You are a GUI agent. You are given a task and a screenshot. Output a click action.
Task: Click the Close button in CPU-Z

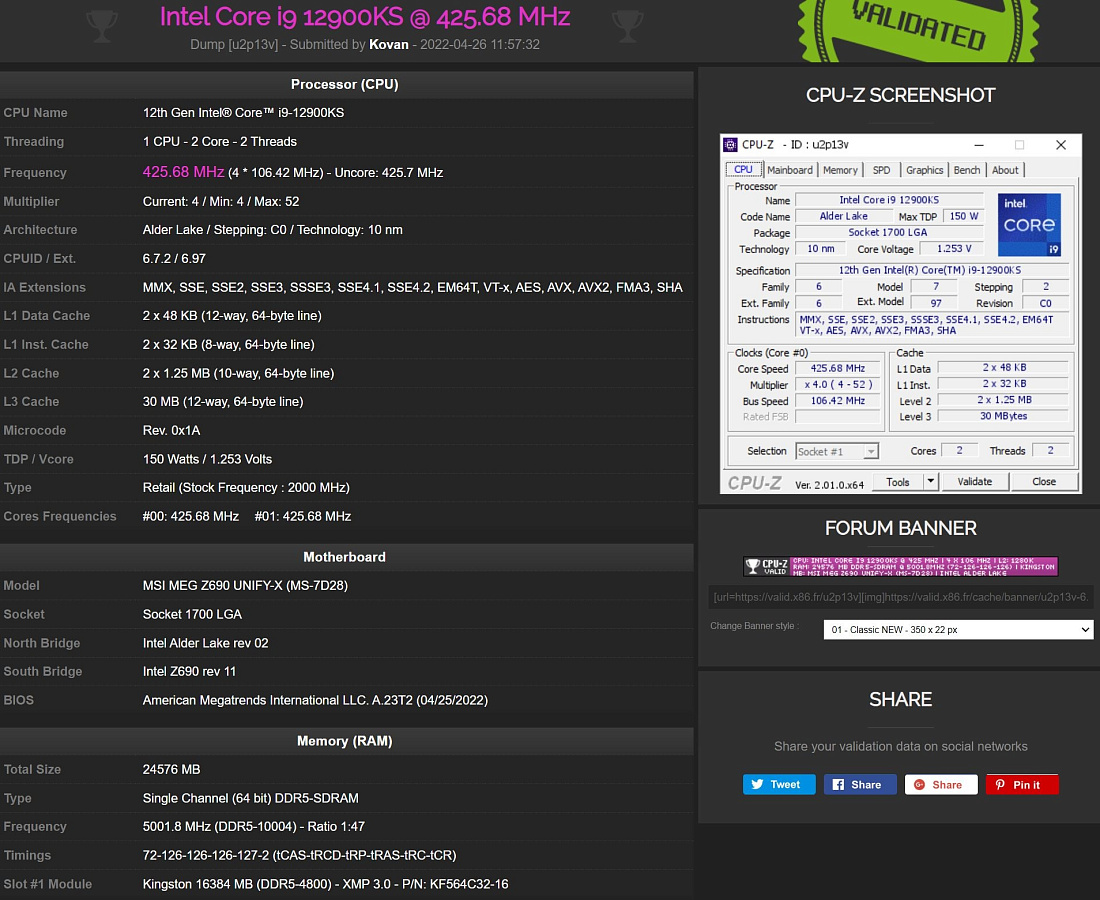[x=1044, y=481]
